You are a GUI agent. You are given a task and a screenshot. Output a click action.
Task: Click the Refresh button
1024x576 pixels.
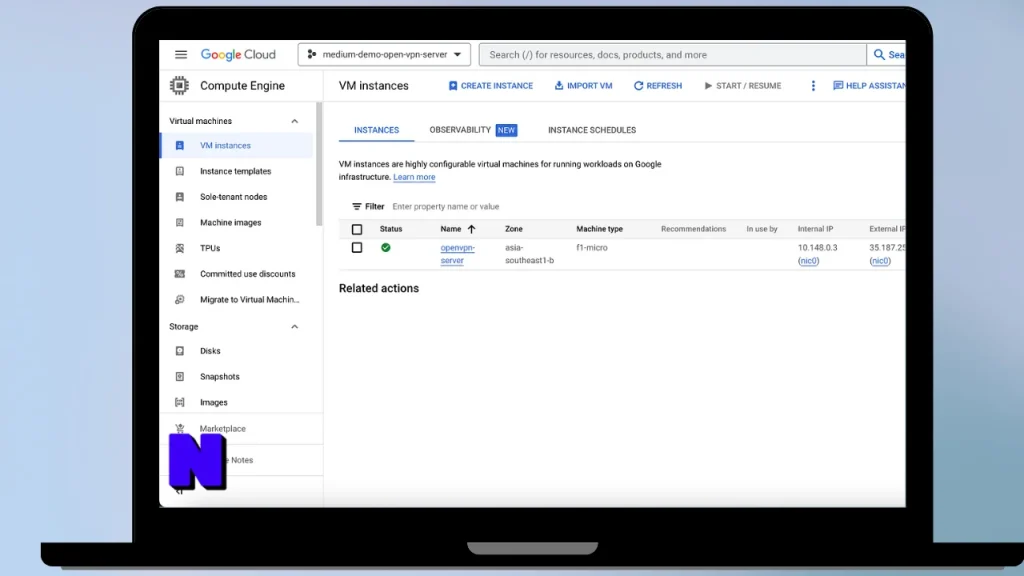[x=658, y=86]
